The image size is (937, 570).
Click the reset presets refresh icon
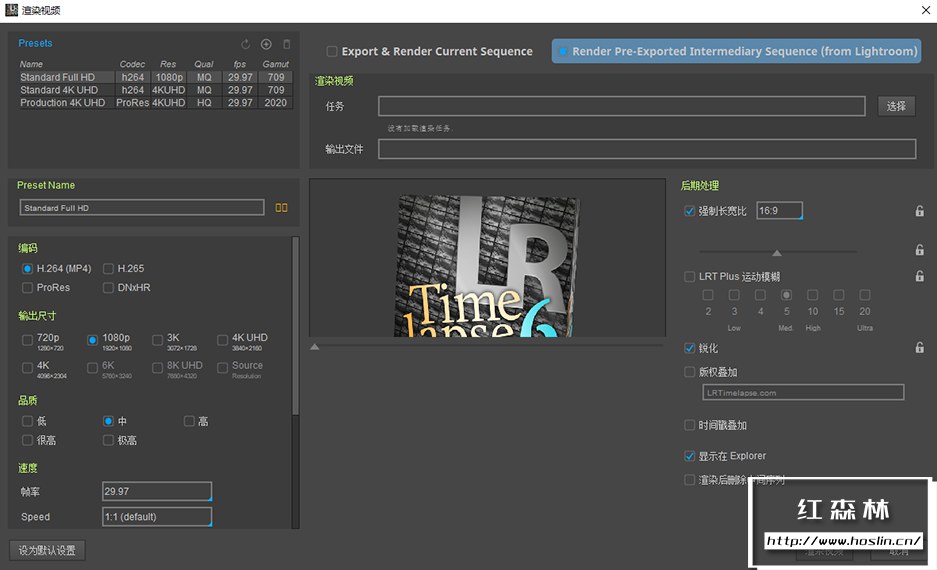pyautogui.click(x=246, y=44)
